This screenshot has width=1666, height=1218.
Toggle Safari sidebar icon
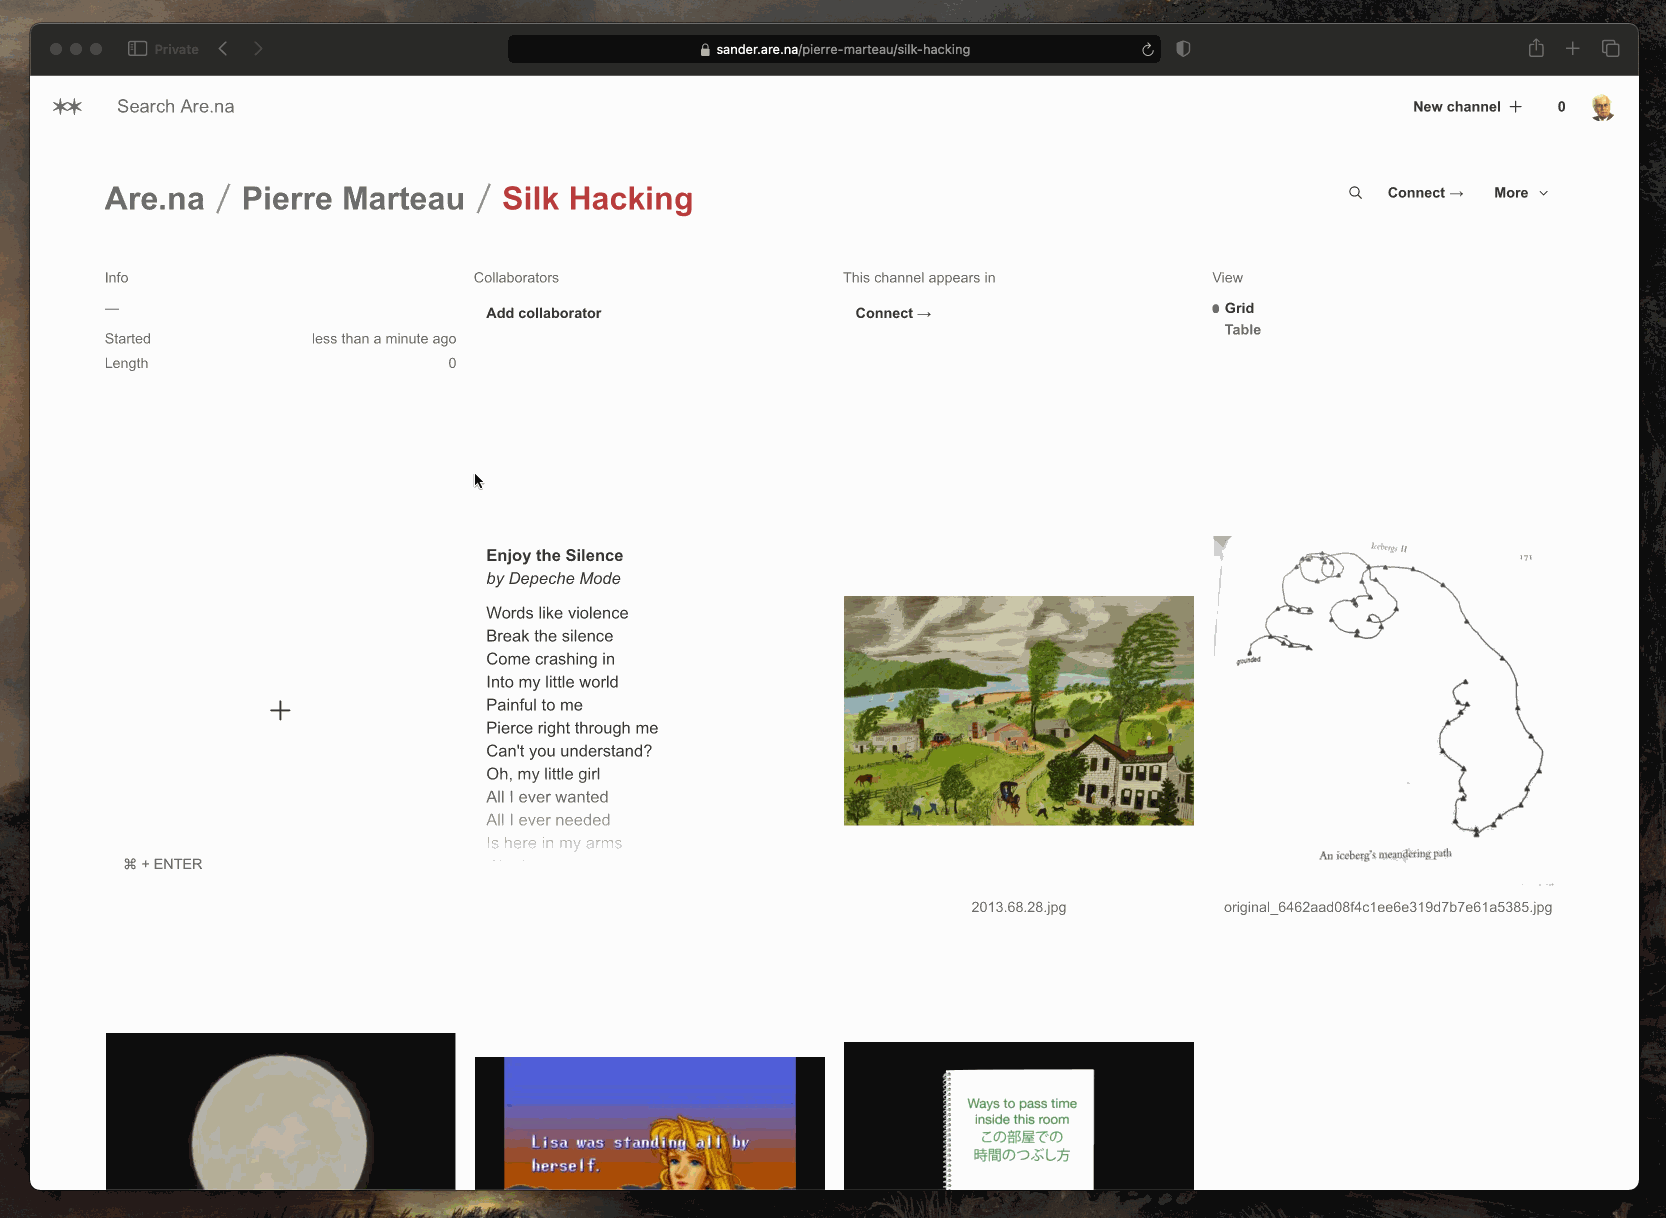point(138,49)
